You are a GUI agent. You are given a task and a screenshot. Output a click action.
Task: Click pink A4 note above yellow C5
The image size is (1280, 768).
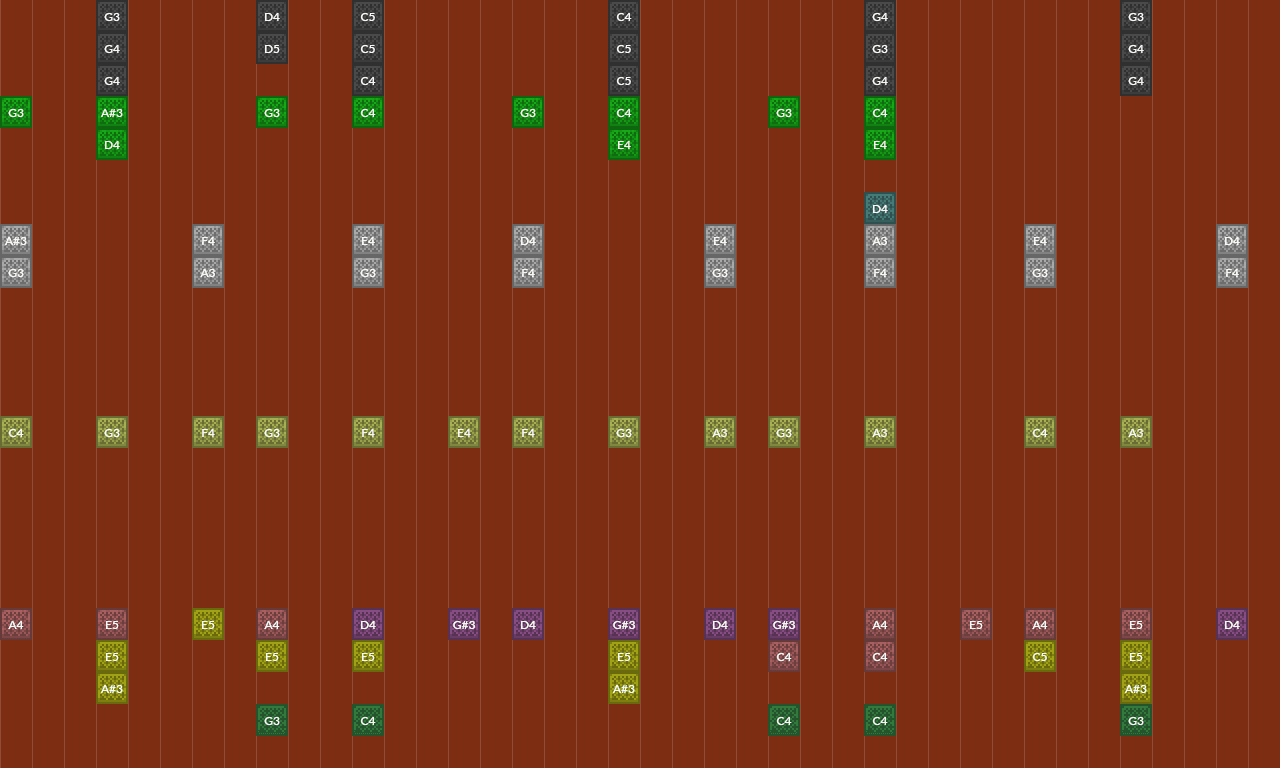pyautogui.click(x=1040, y=625)
